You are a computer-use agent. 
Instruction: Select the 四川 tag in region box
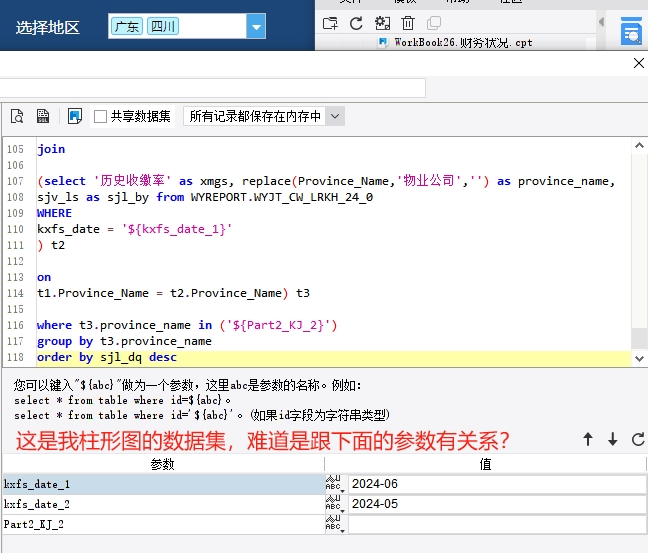coord(163,27)
